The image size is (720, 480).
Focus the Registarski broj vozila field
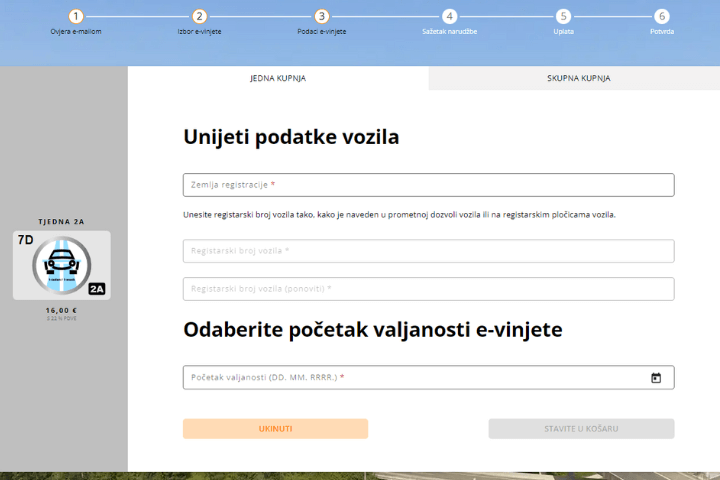click(x=428, y=251)
